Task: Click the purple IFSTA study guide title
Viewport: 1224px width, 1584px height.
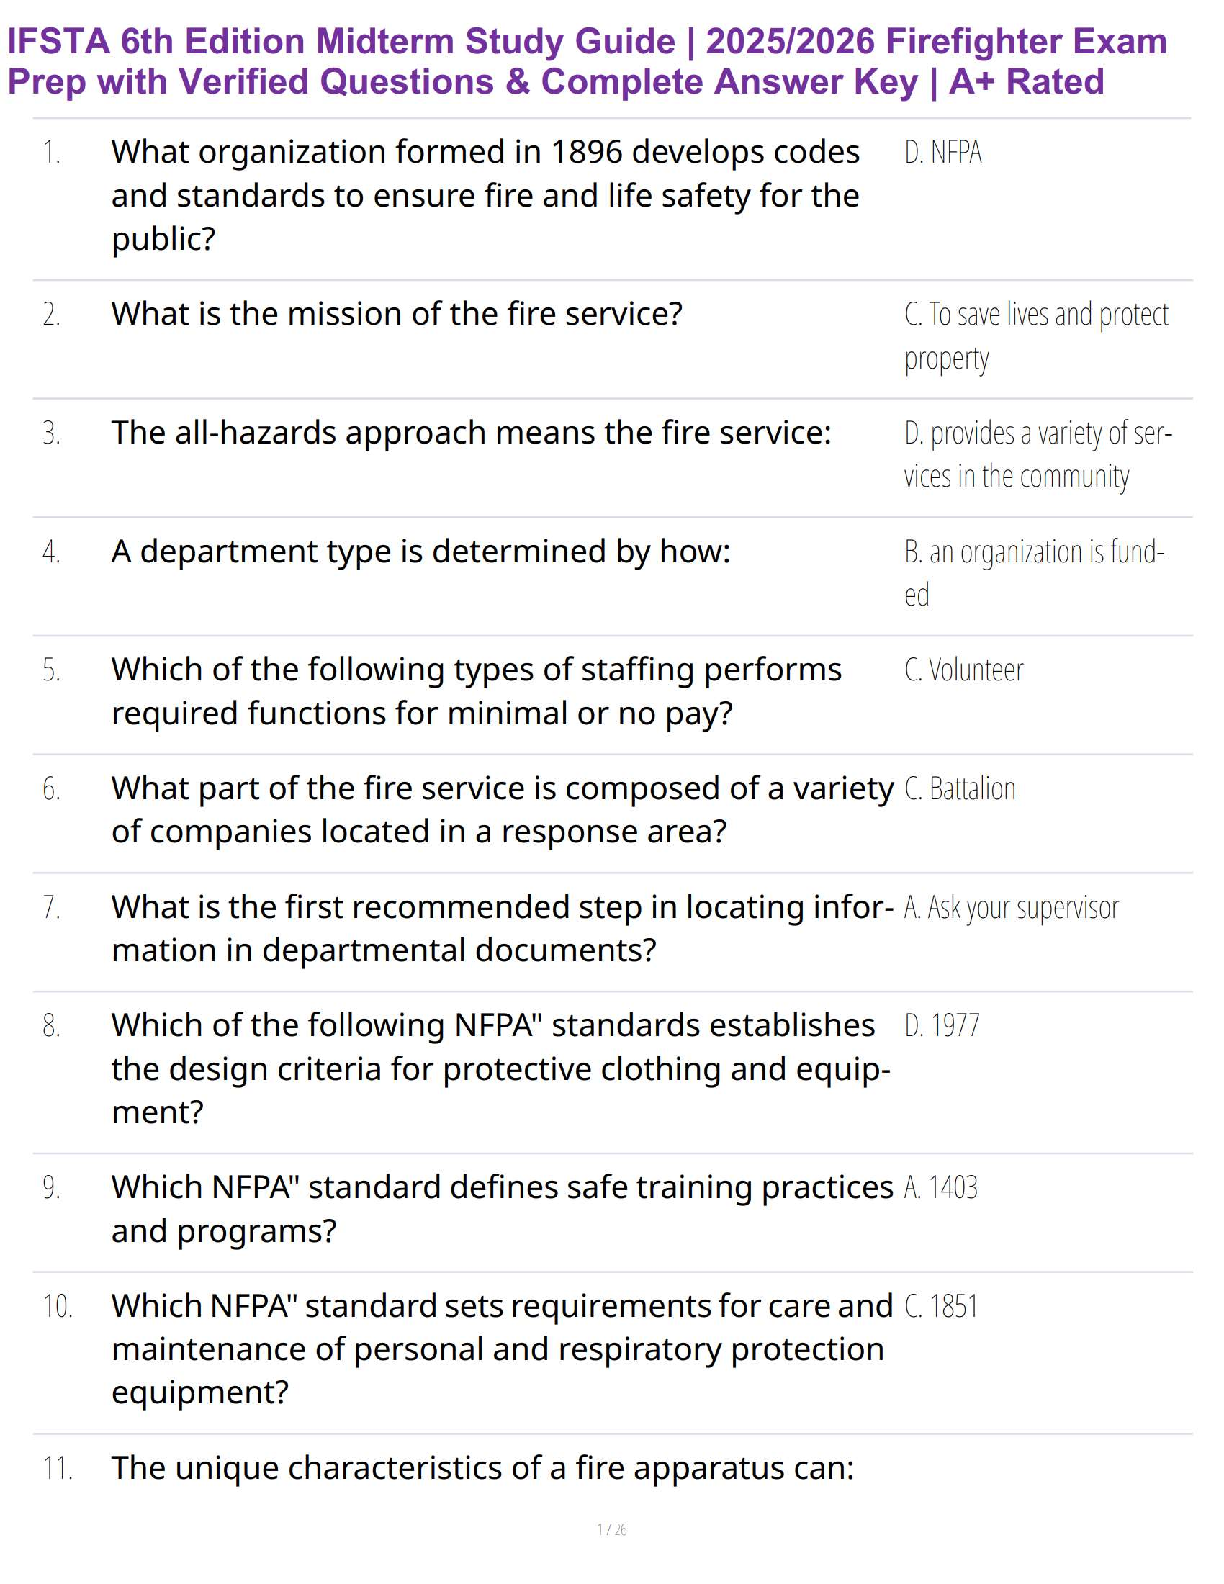Action: [x=587, y=61]
